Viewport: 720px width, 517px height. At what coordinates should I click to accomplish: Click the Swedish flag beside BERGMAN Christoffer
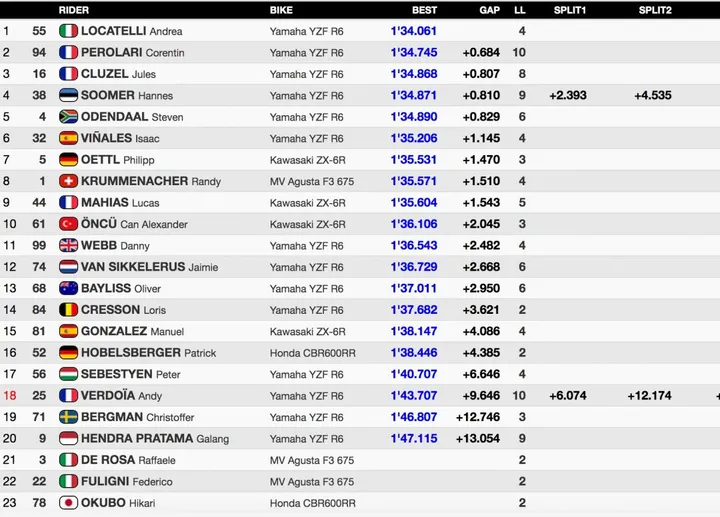[x=68, y=417]
